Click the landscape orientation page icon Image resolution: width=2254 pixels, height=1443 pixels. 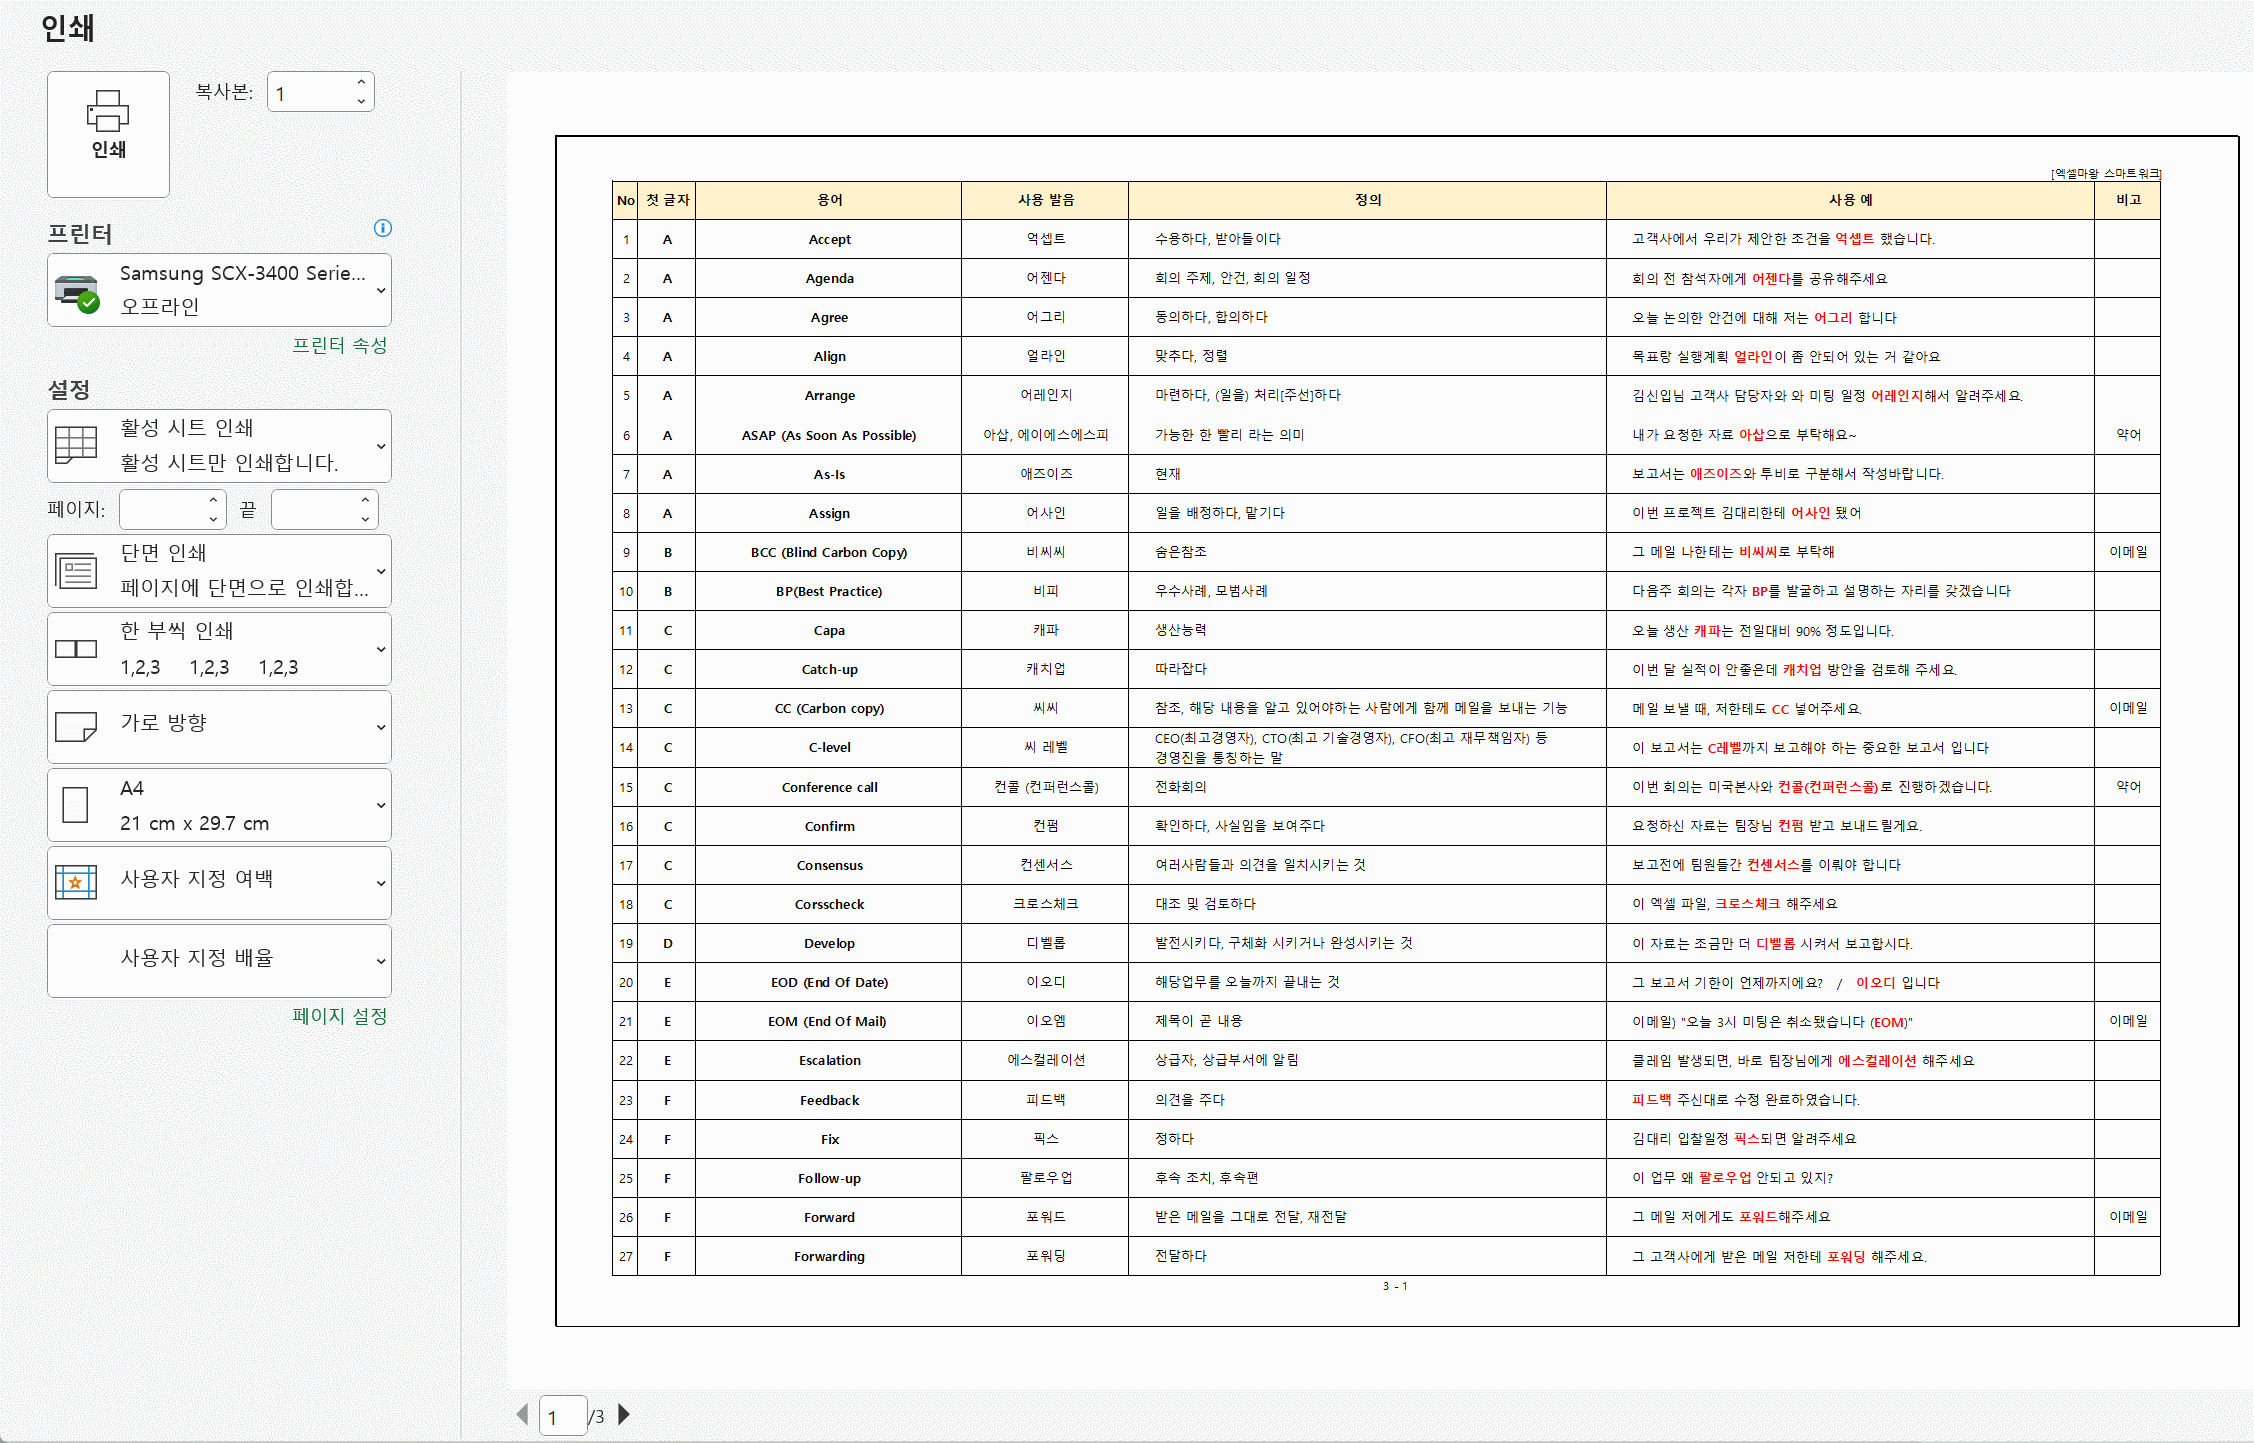pos(76,727)
